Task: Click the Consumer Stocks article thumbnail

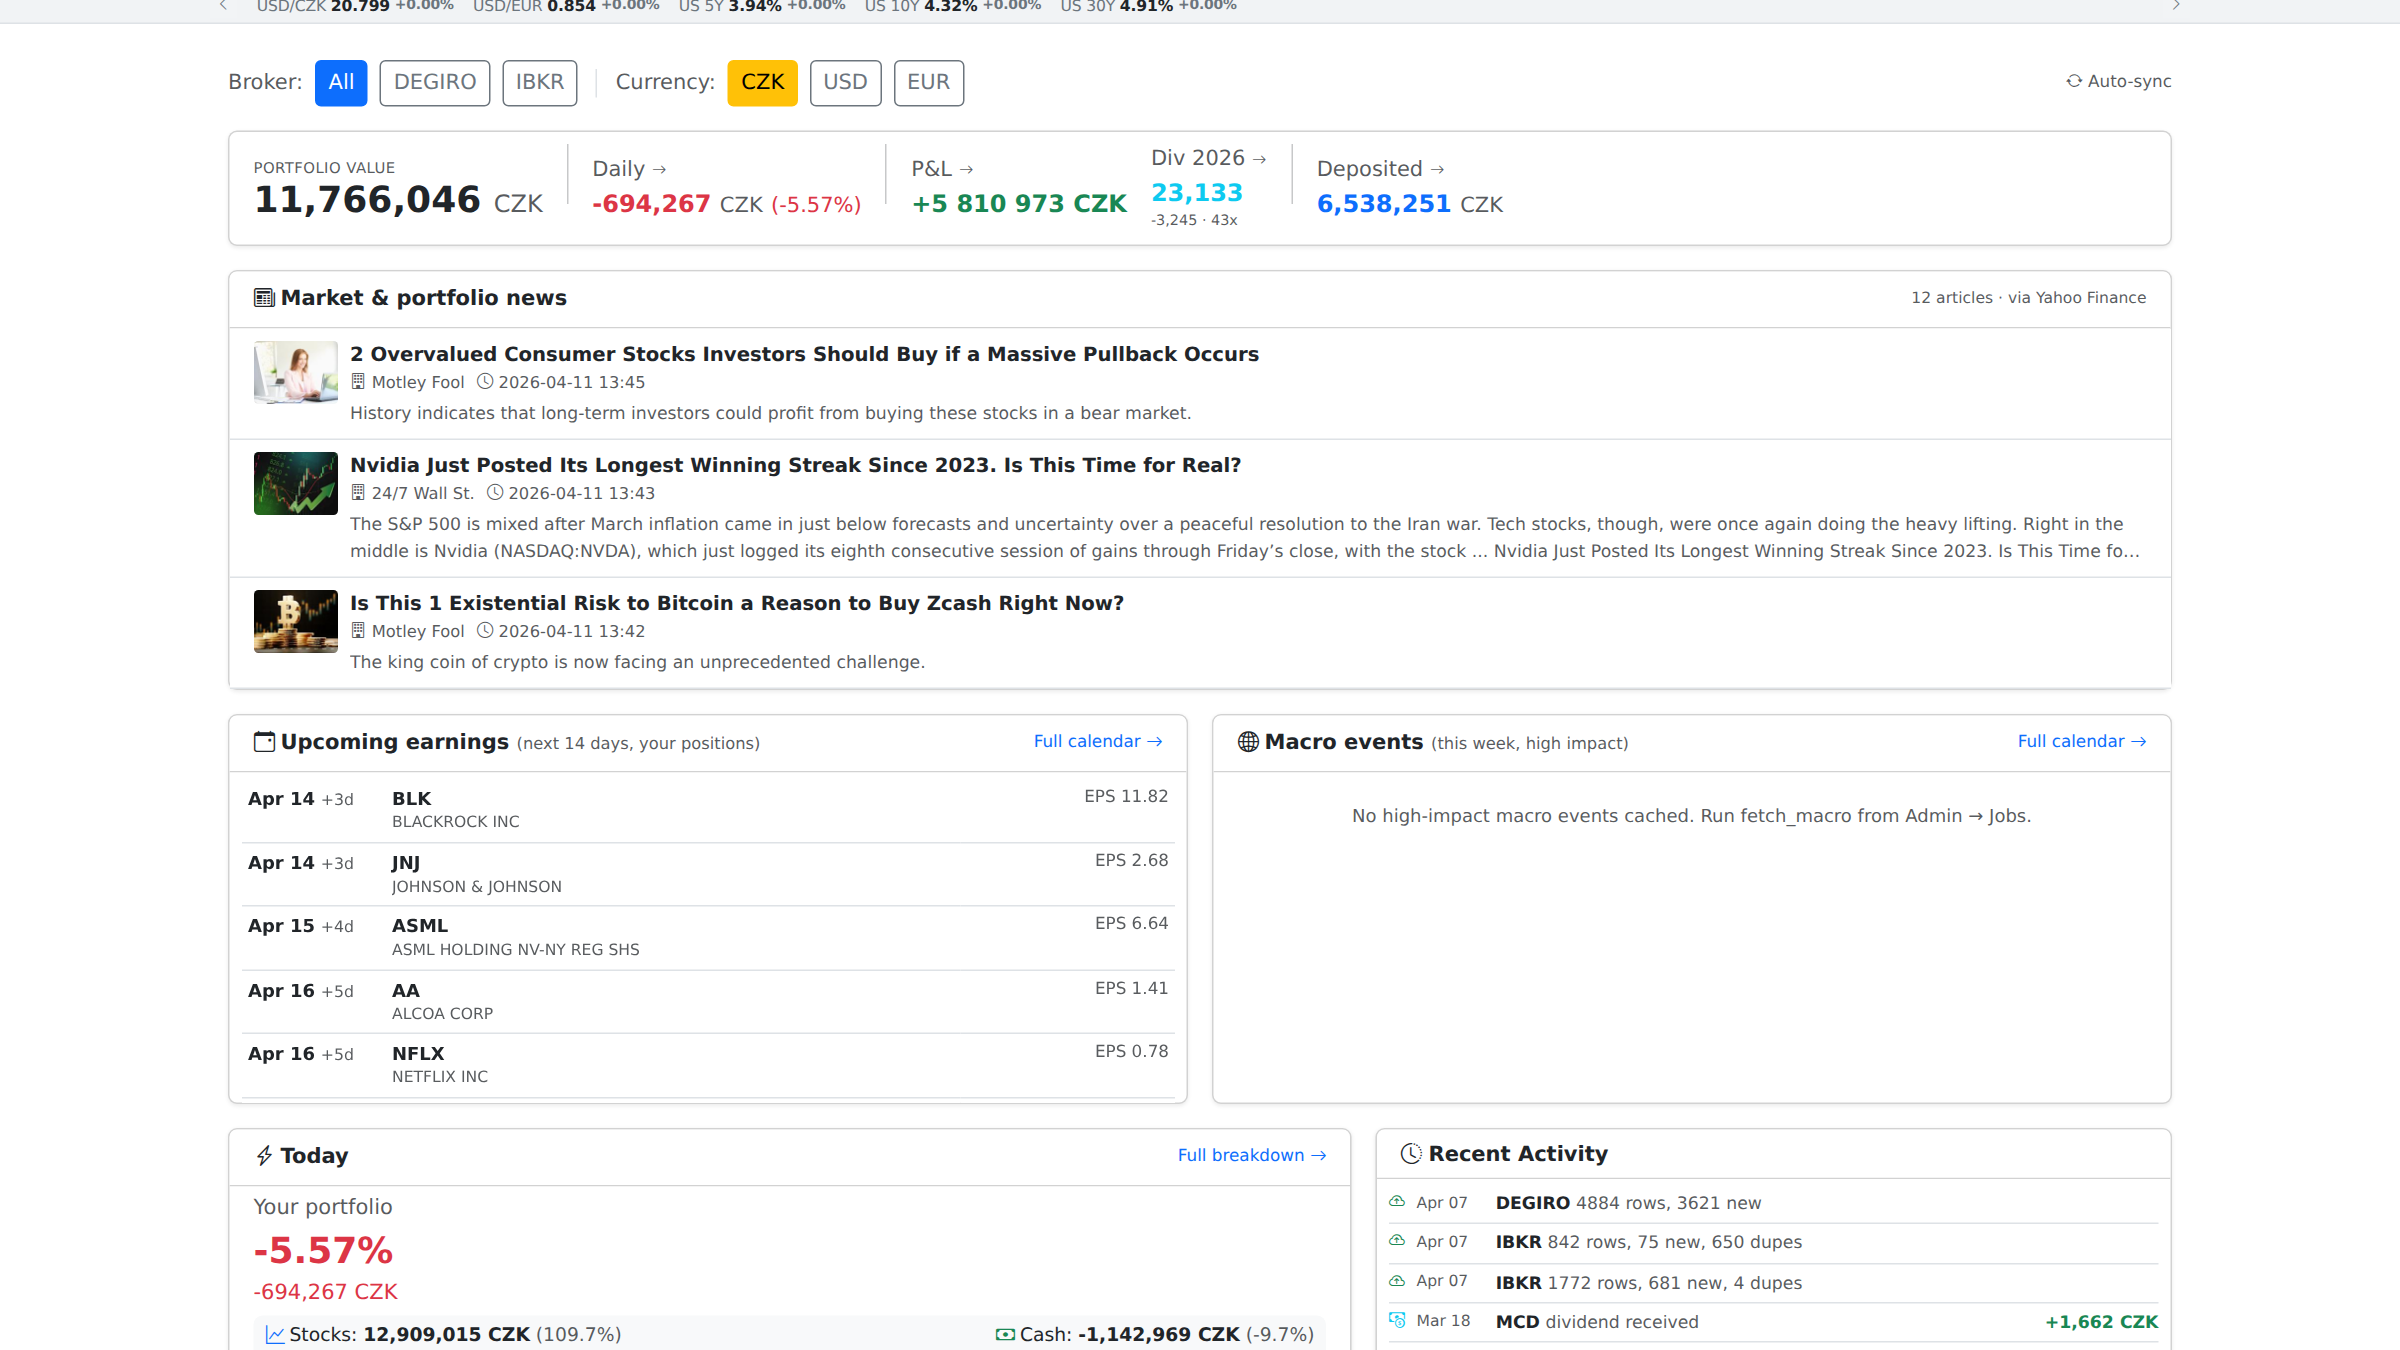Action: (x=296, y=372)
